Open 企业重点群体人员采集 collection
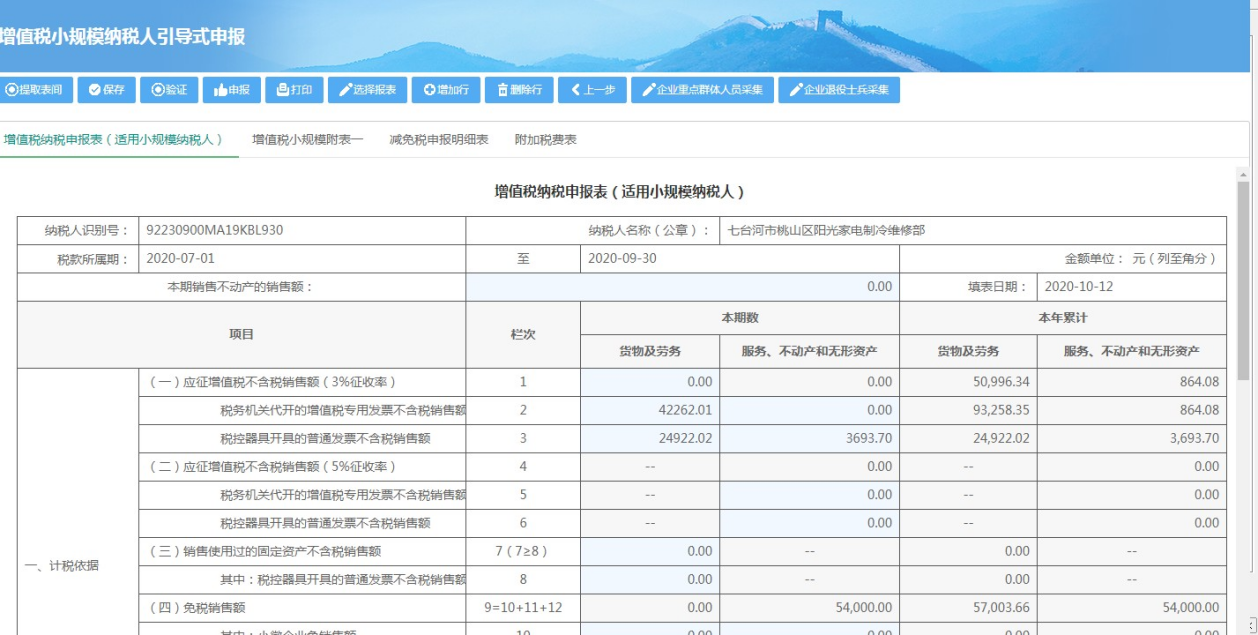This screenshot has height=635, width=1258. pos(701,90)
